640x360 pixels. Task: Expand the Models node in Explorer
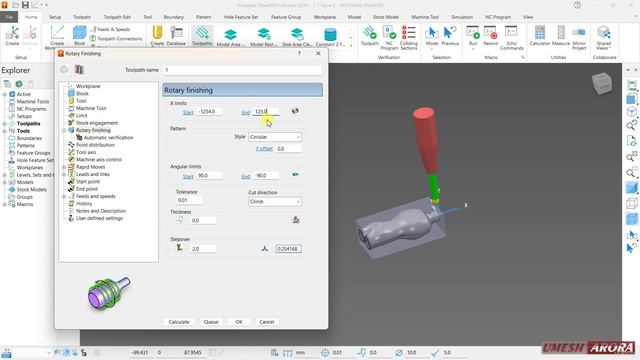[4, 182]
